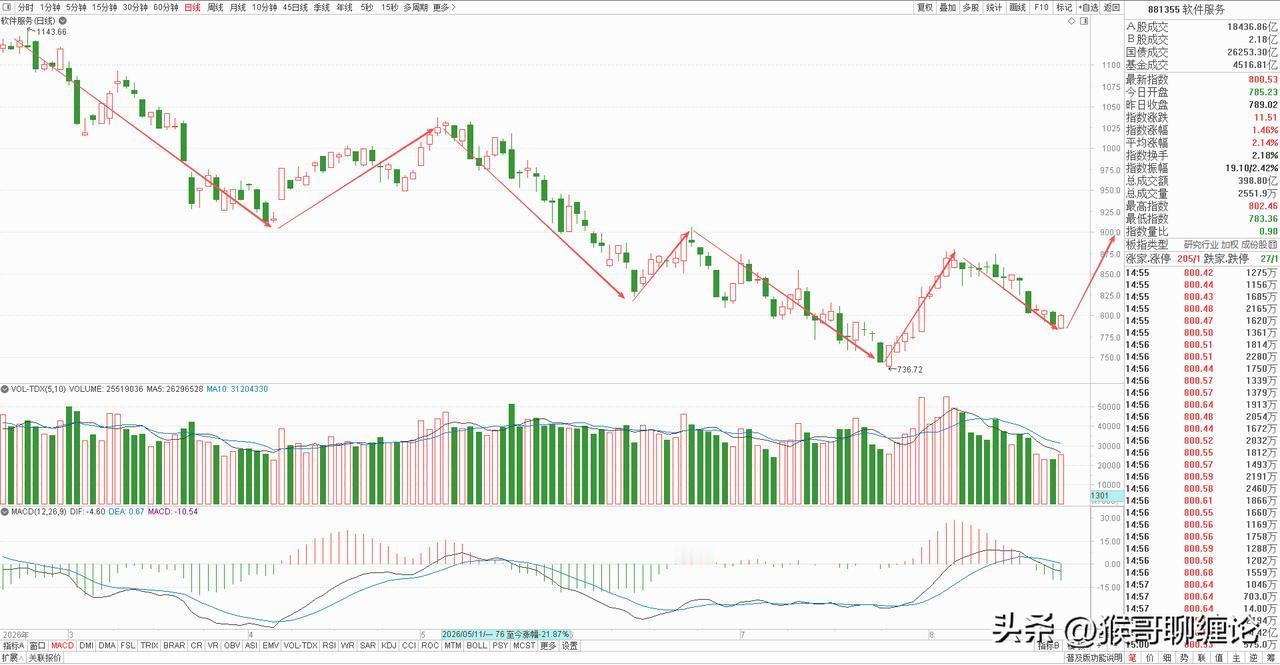Expand 更多 periods in top bar

(442, 7)
